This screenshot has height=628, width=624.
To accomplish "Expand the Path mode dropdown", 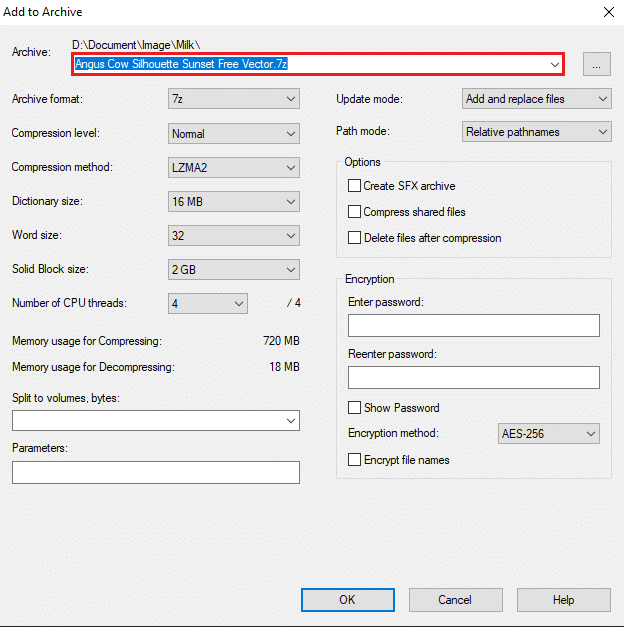I will click(537, 132).
